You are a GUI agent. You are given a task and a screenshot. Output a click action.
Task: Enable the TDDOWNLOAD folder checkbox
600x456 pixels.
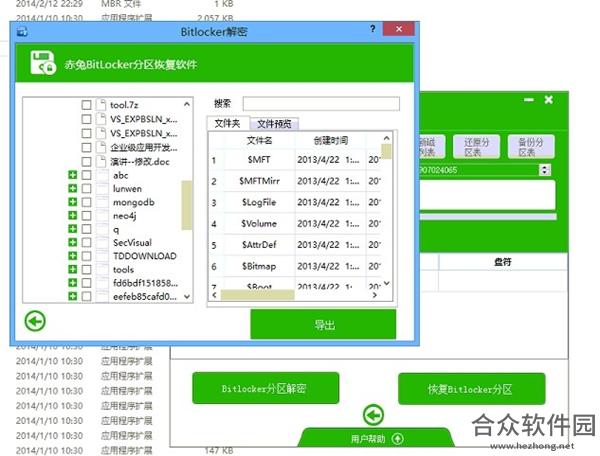(x=86, y=256)
